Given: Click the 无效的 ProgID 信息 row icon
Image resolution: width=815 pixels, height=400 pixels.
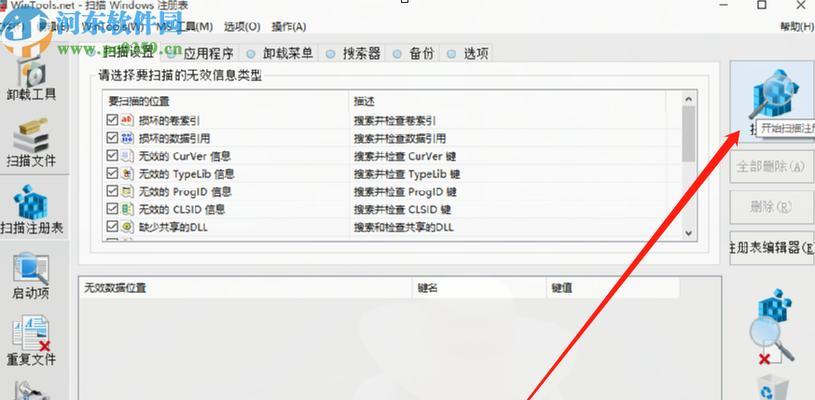Looking at the screenshot, I should click(127, 191).
